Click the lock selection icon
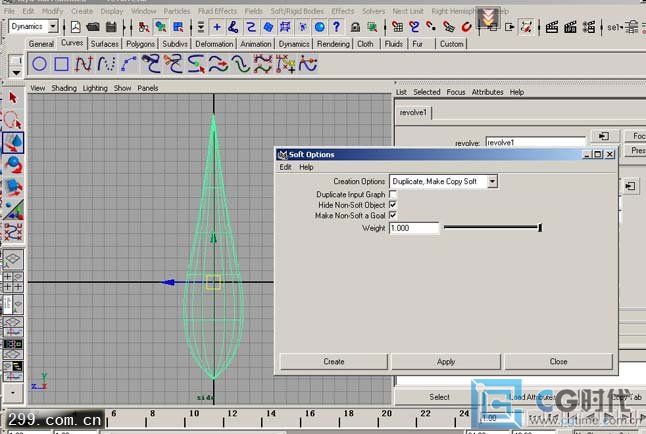 (x=355, y=27)
